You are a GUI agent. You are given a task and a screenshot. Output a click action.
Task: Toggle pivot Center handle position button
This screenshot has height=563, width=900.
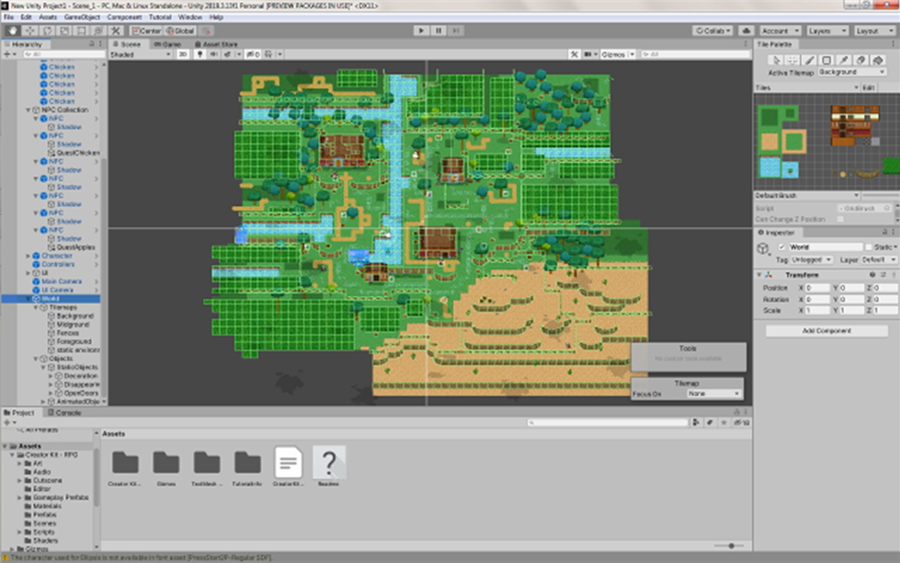click(x=146, y=30)
